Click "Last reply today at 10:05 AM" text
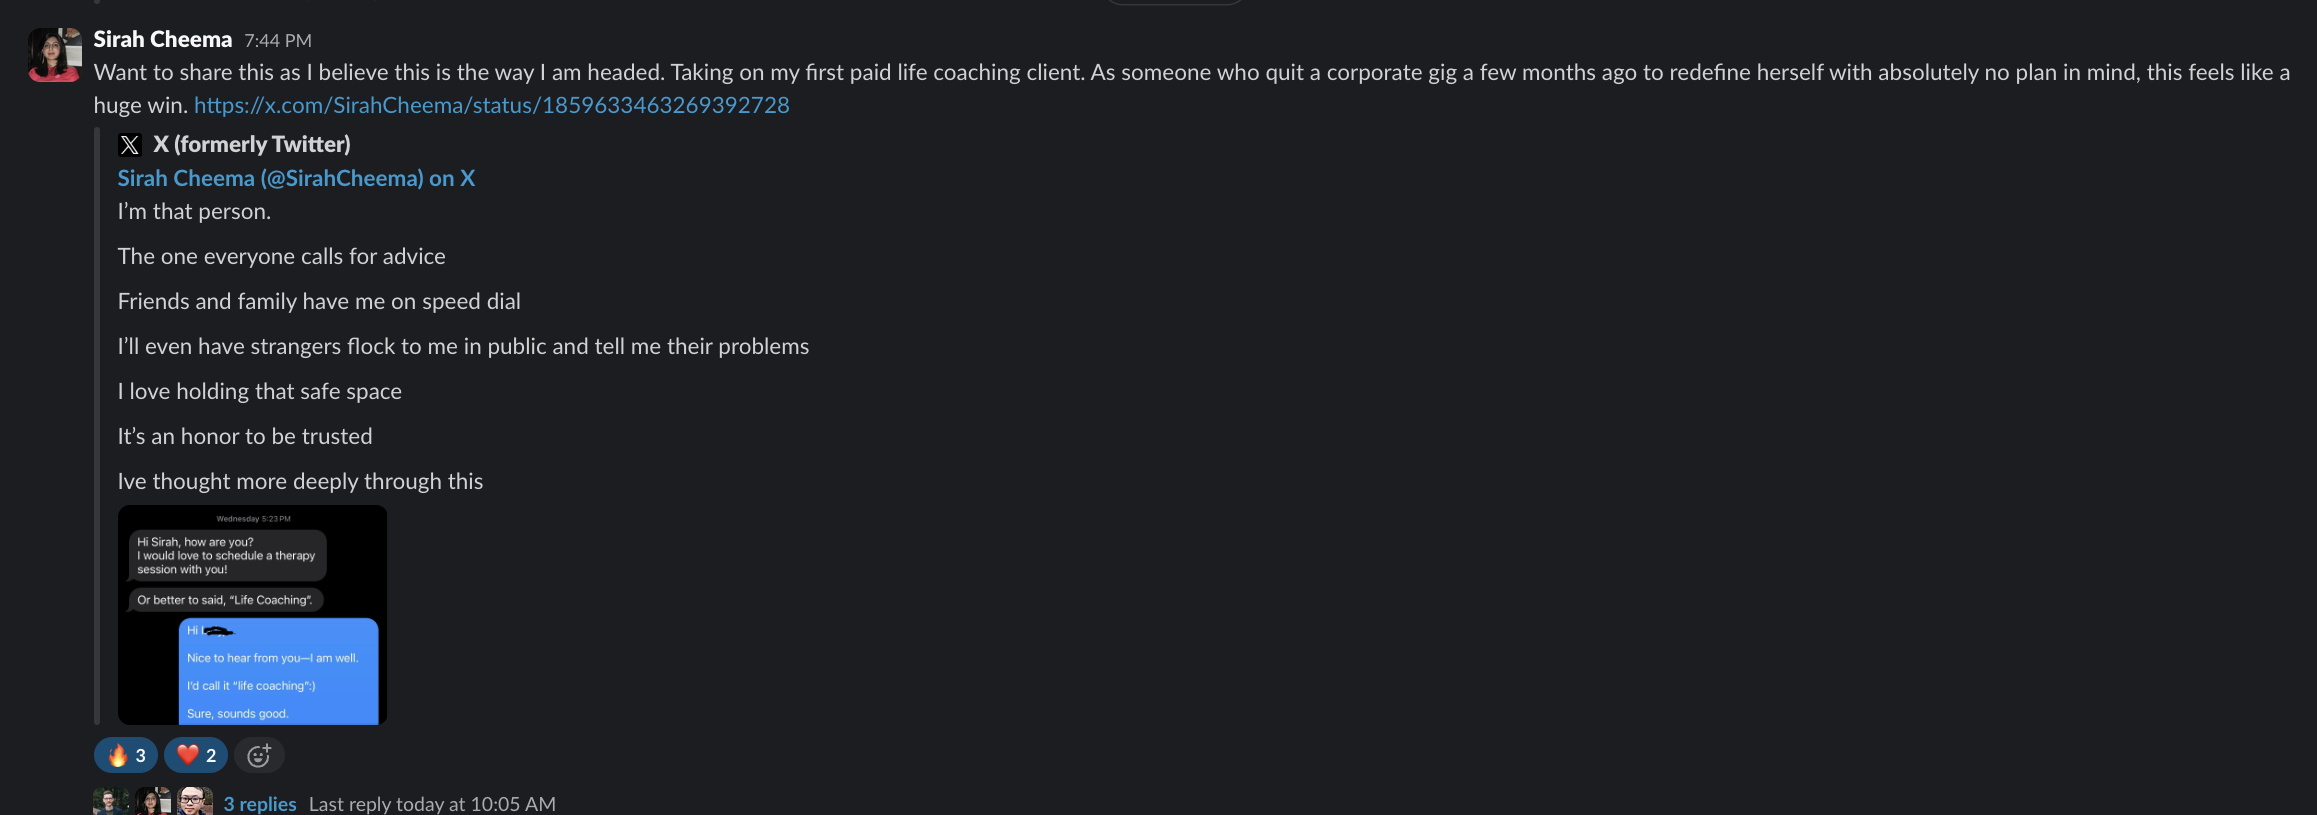The height and width of the screenshot is (815, 2317). pos(432,804)
